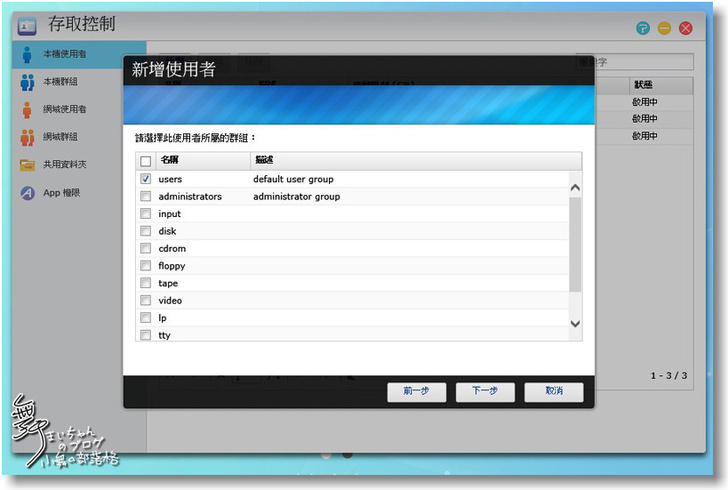Viewport: 728px width, 490px height.
Task: Click the scroll up arrow of group list
Action: tap(575, 188)
